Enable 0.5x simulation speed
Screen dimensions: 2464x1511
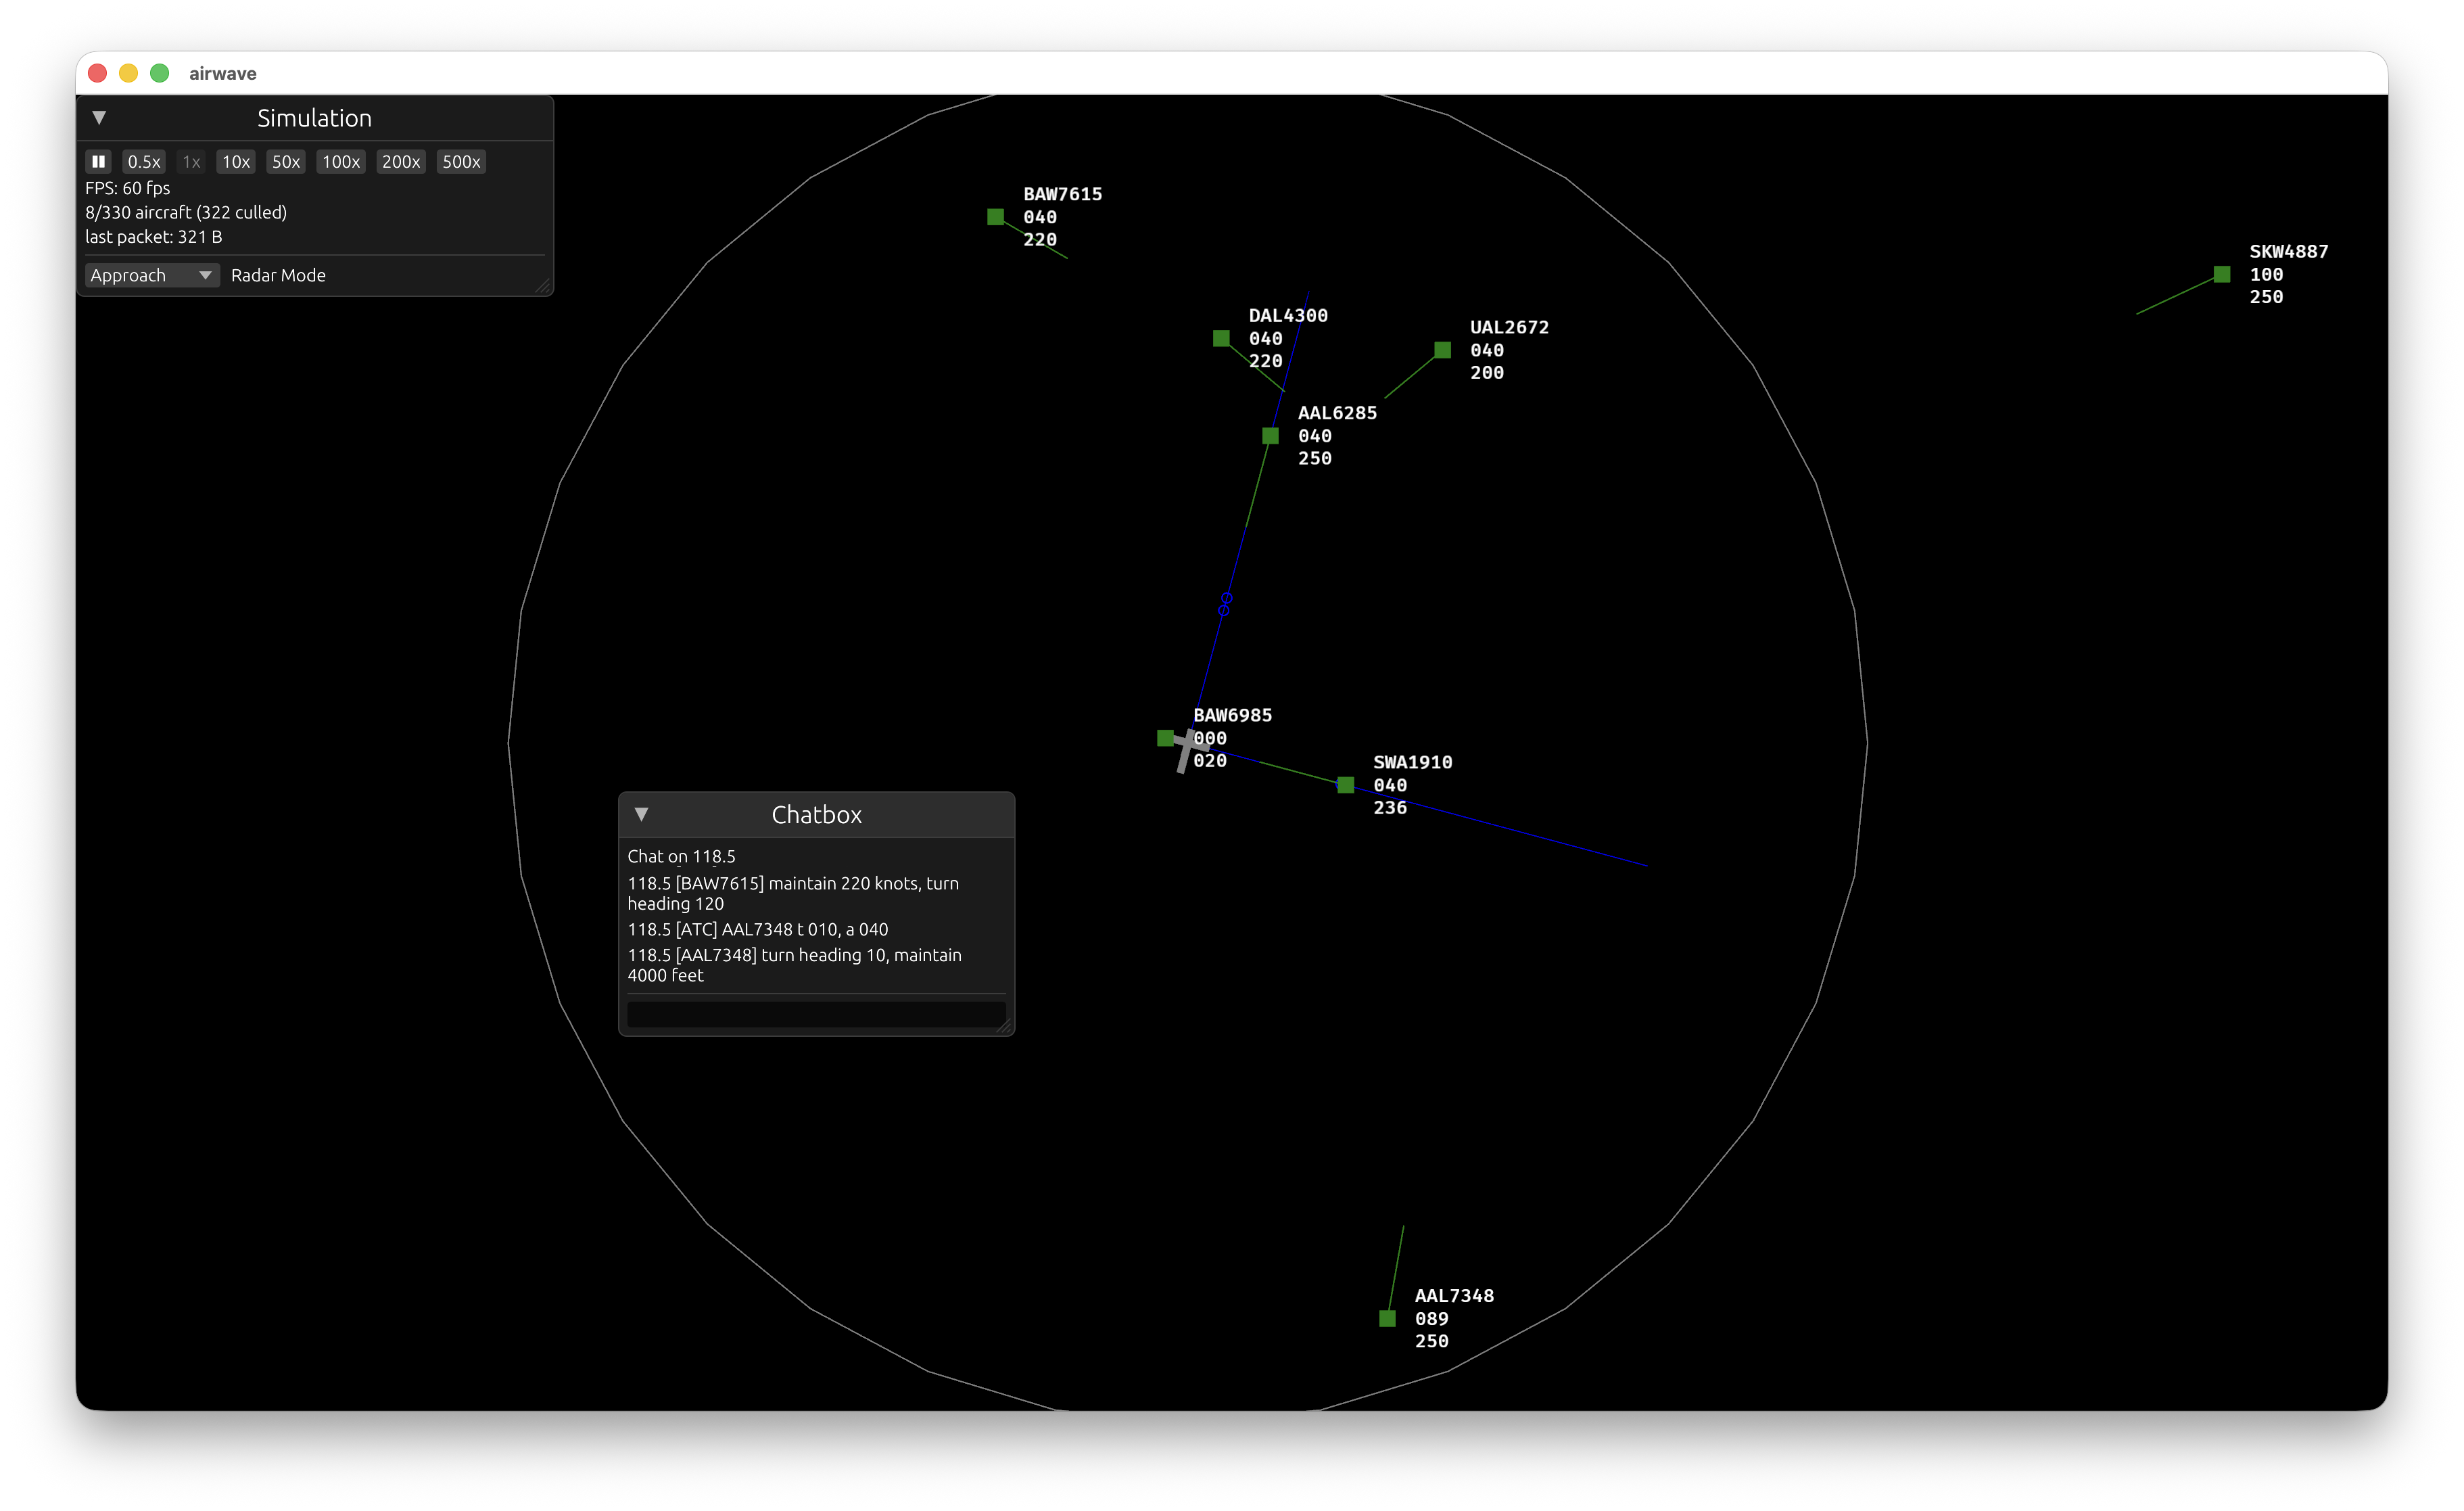143,161
